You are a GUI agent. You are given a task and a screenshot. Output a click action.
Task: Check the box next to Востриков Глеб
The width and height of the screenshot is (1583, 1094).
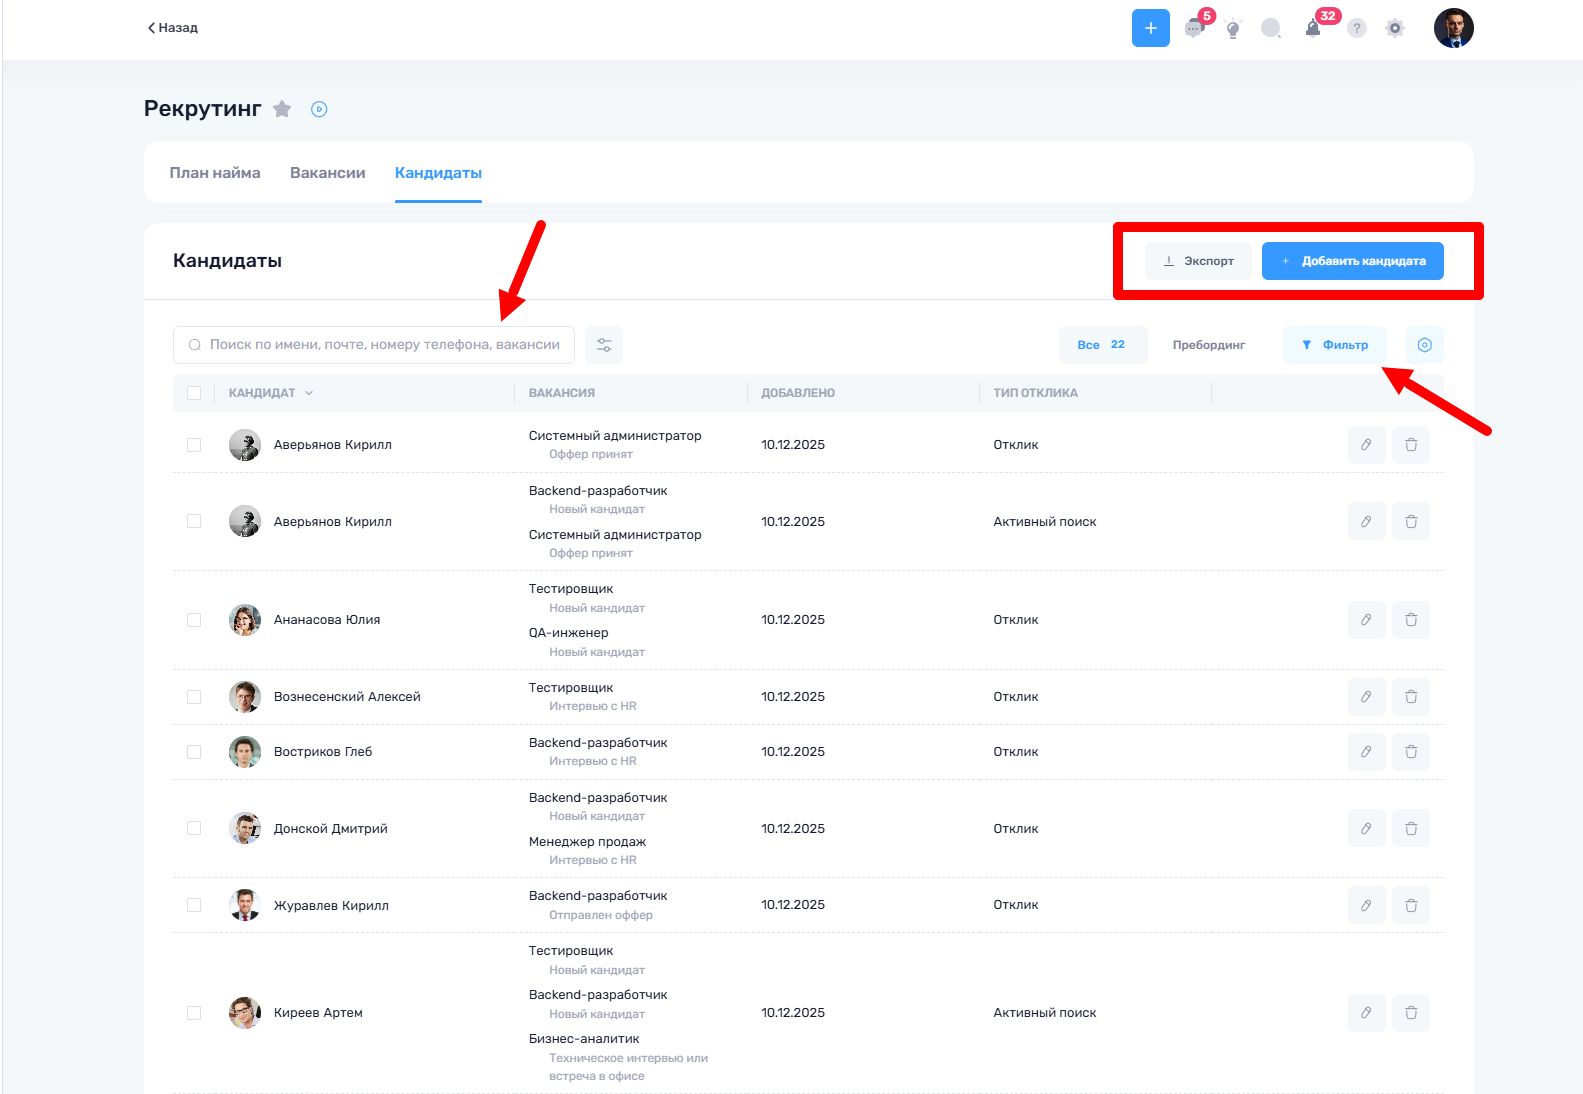coord(194,752)
